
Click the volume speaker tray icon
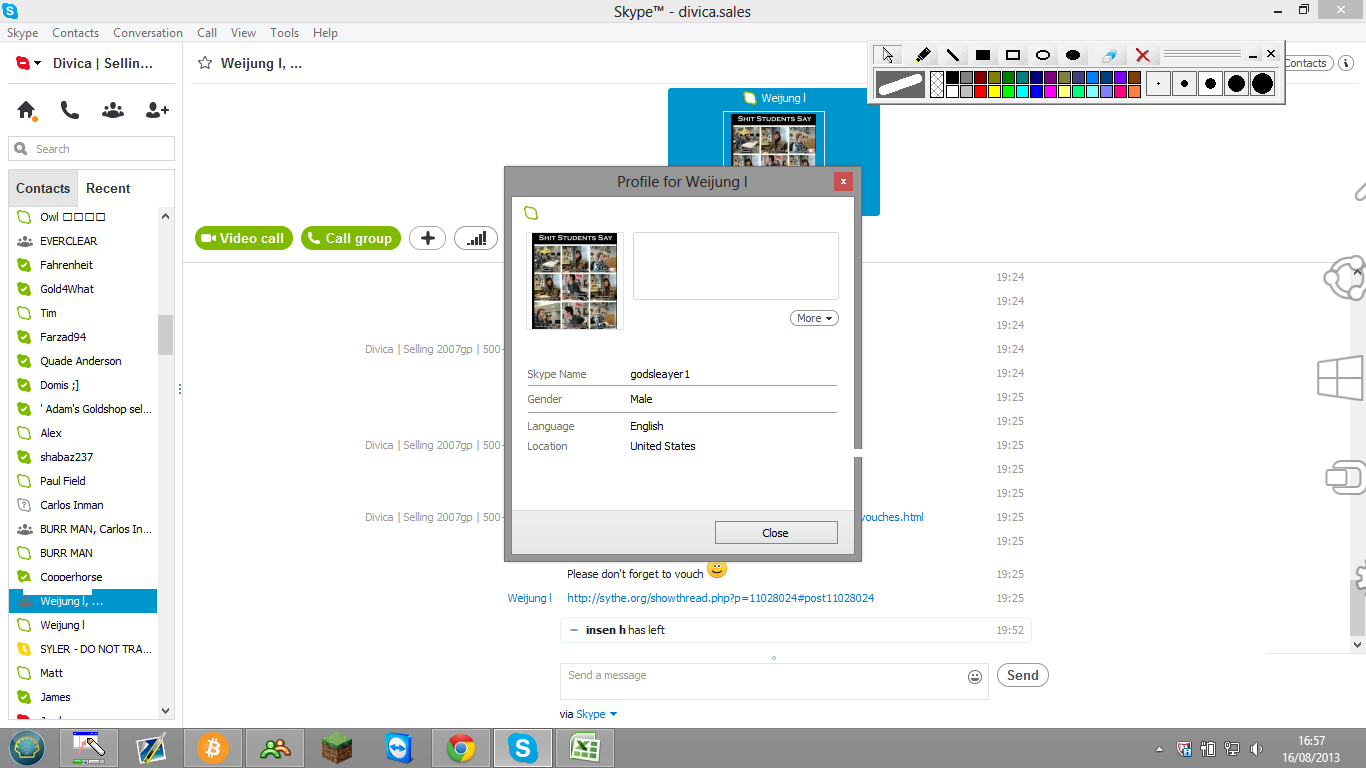[1257, 749]
